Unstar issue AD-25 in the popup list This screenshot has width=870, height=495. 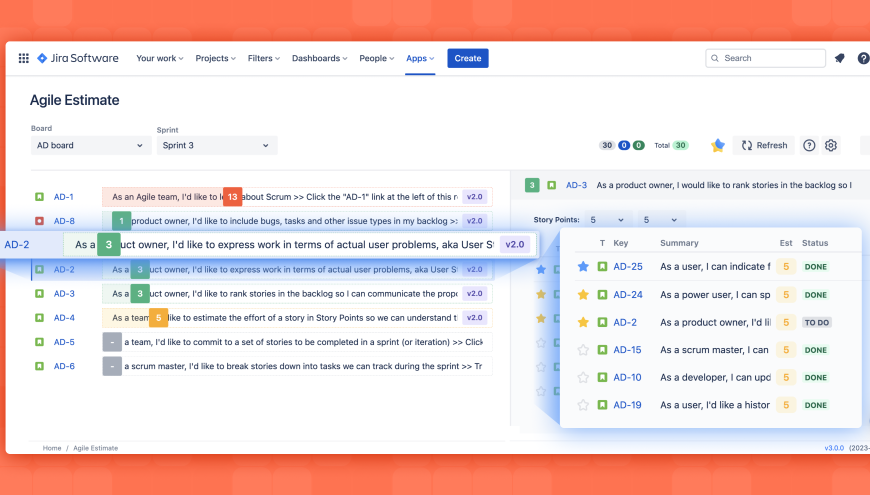coord(583,267)
